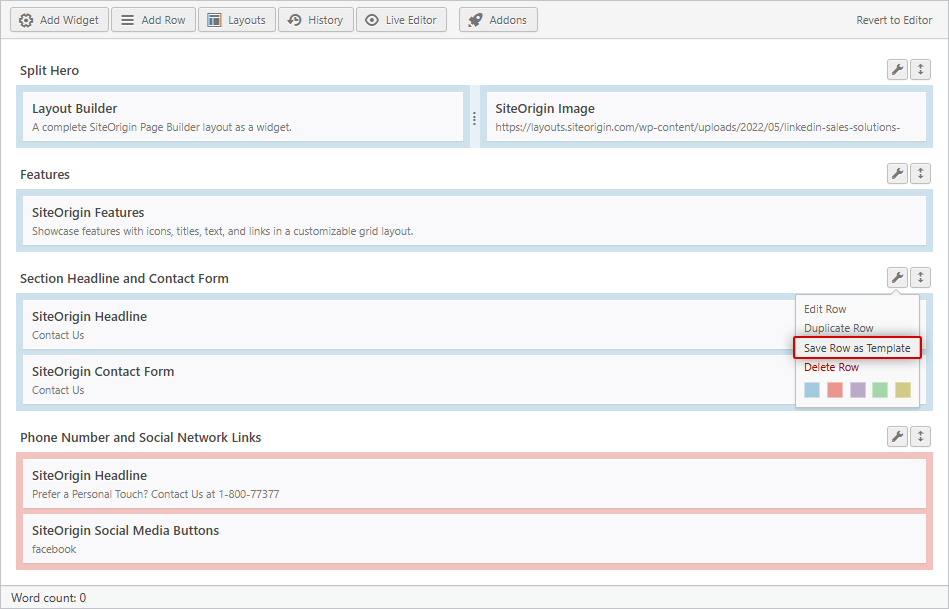The image size is (949, 609).
Task: Click the linkedin-sales-solutions image URL text
Action: [697, 127]
